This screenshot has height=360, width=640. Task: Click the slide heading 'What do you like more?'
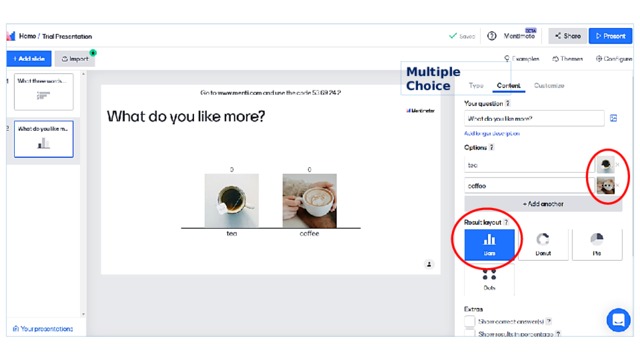click(x=186, y=116)
